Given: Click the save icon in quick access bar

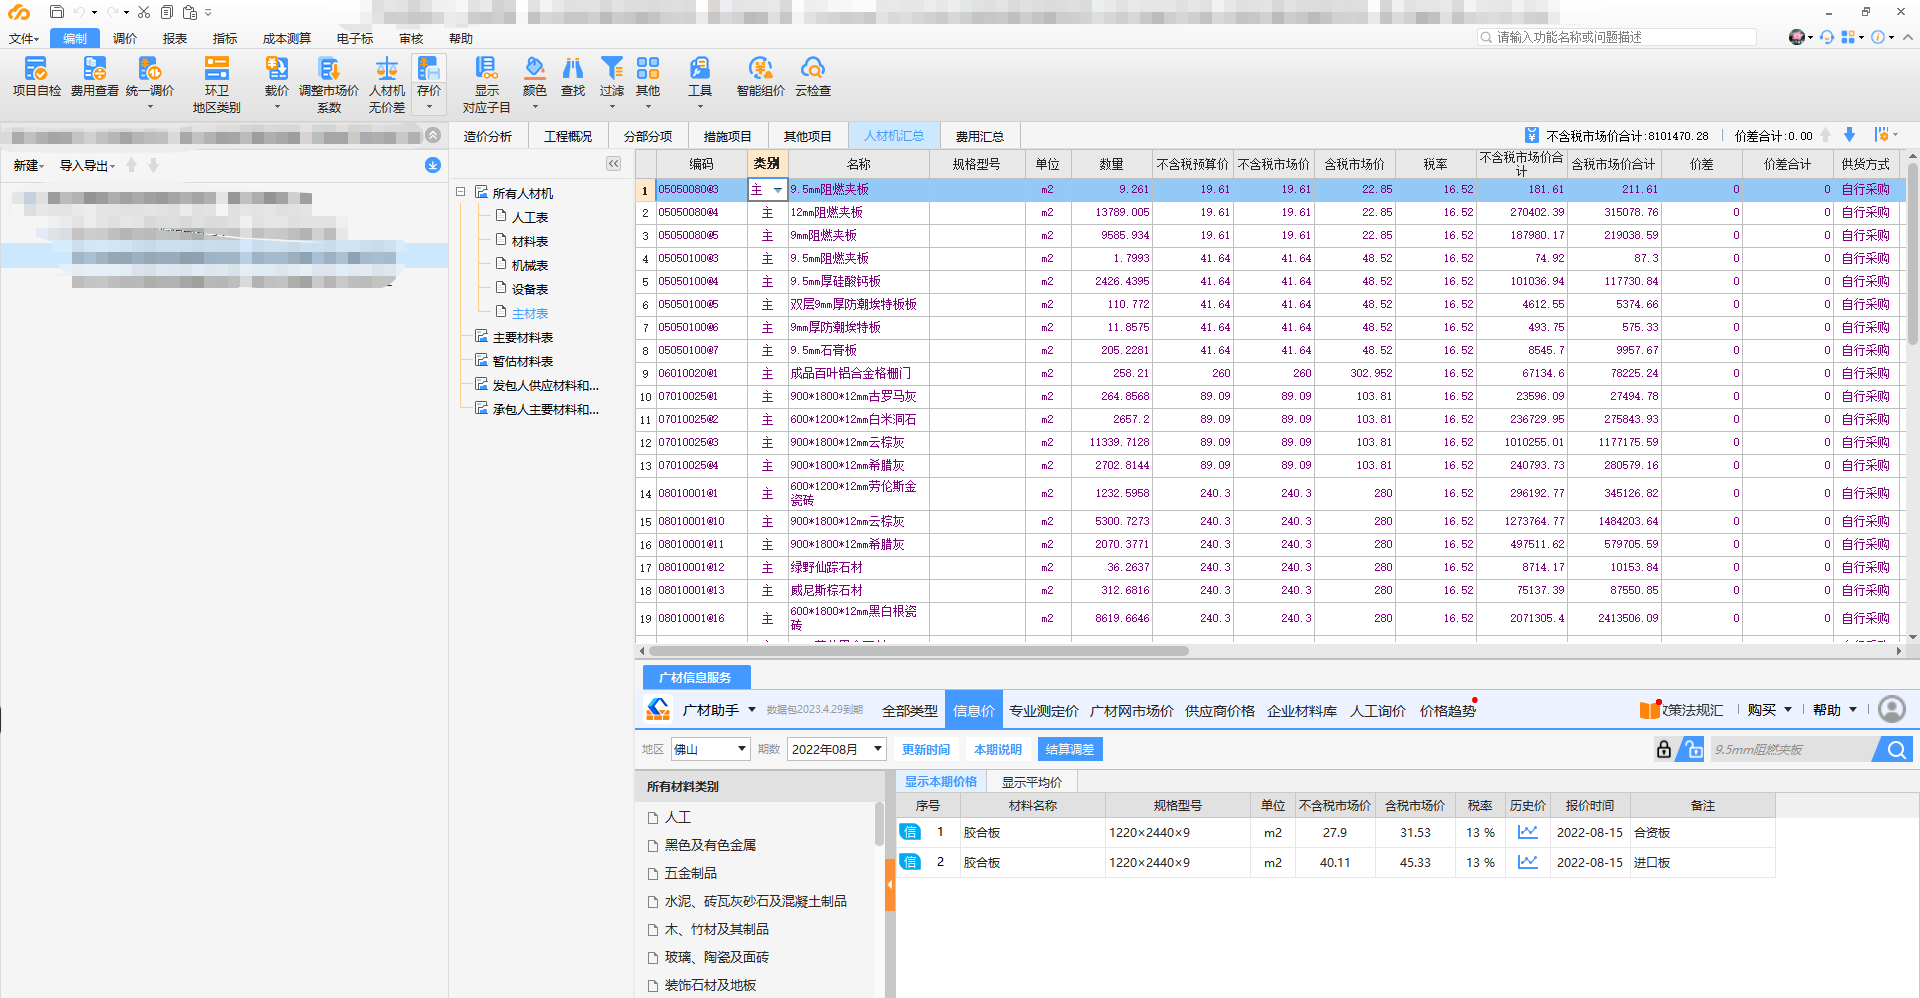Looking at the screenshot, I should tap(56, 12).
